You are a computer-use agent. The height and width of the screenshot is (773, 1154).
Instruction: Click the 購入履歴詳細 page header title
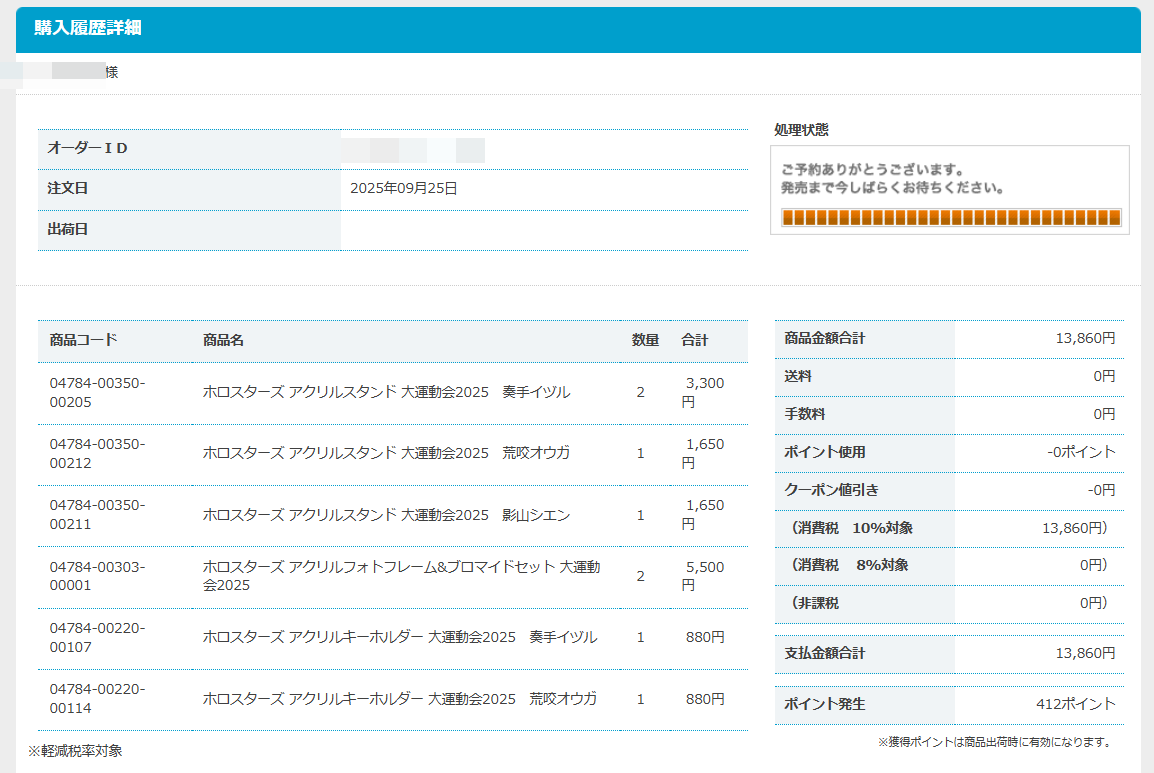[x=88, y=28]
